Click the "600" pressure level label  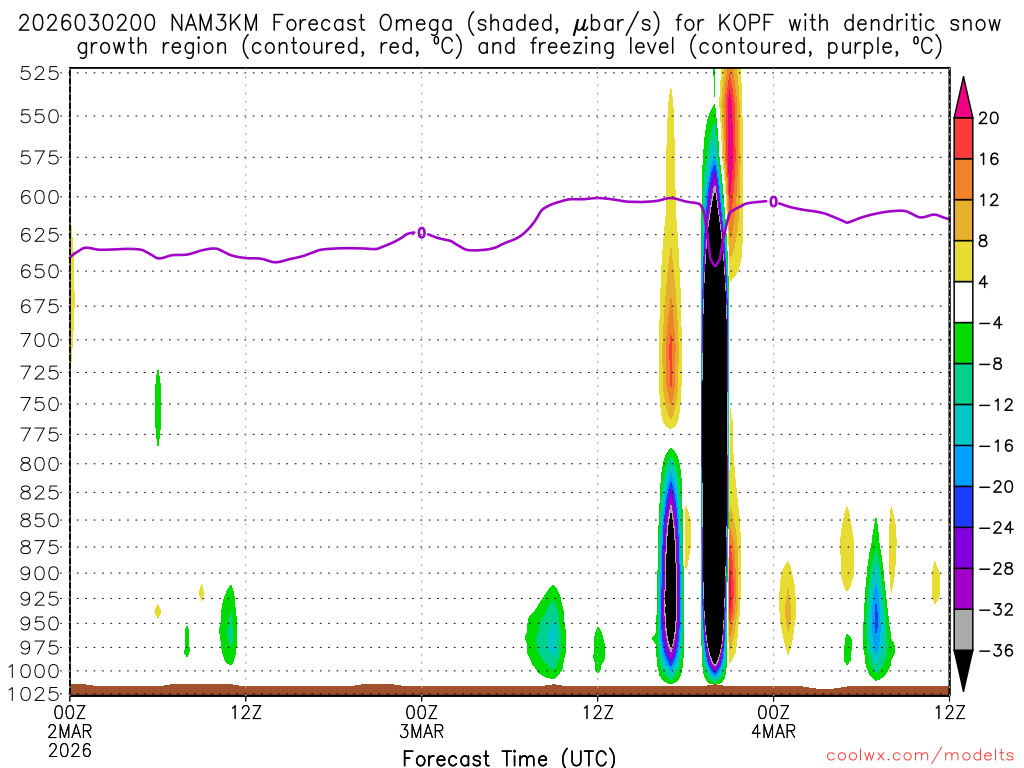[40, 197]
